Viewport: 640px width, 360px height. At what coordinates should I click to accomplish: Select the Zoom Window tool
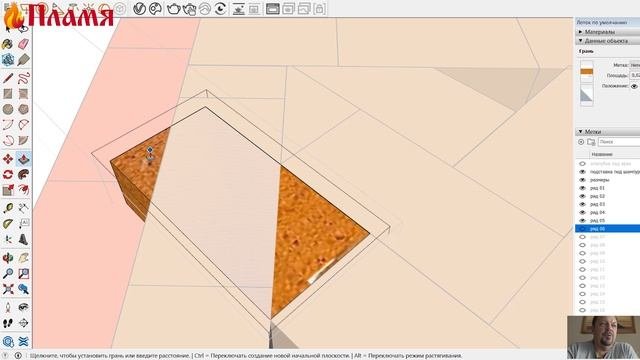pyautogui.click(x=23, y=273)
